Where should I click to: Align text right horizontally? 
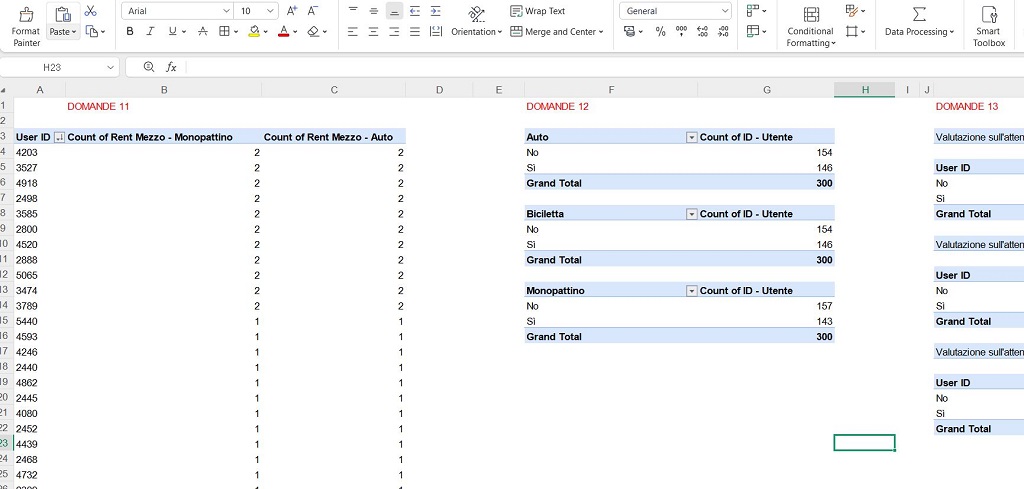[394, 31]
